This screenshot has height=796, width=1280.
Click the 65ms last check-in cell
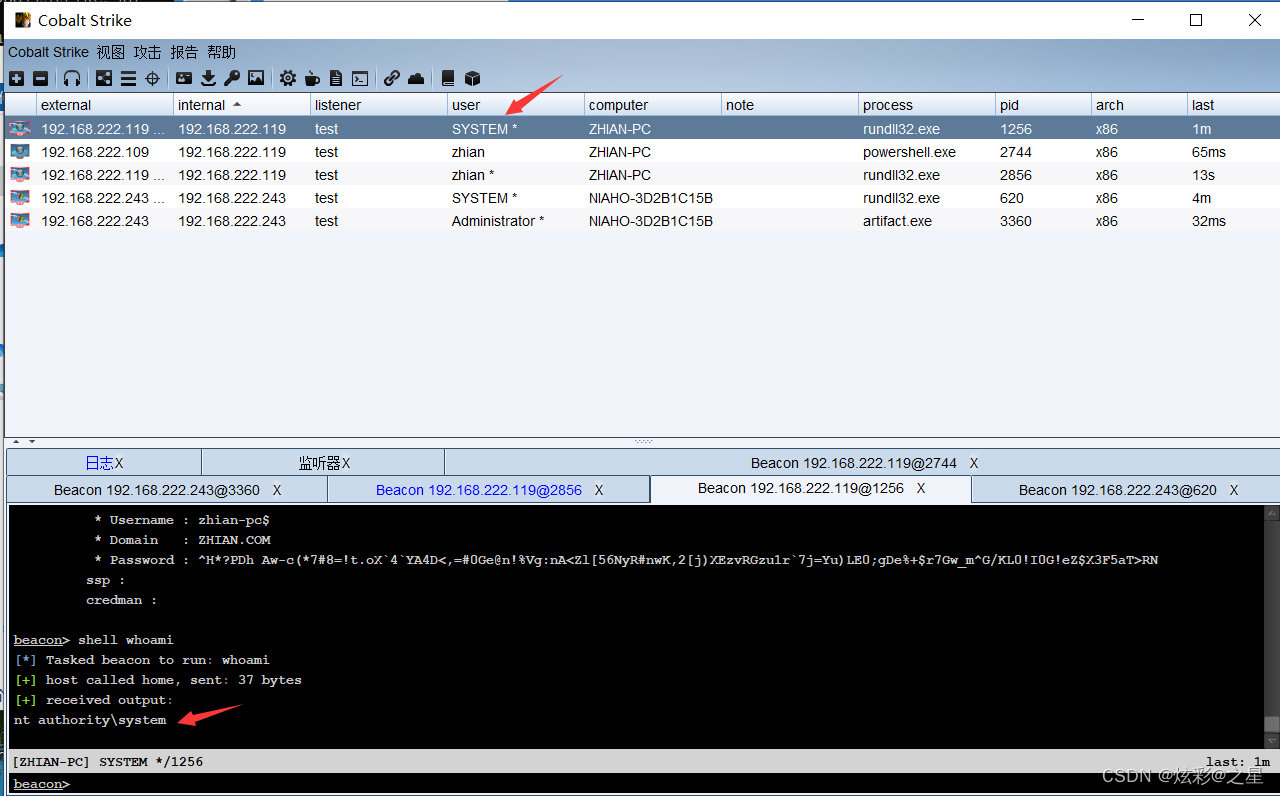pos(1233,152)
